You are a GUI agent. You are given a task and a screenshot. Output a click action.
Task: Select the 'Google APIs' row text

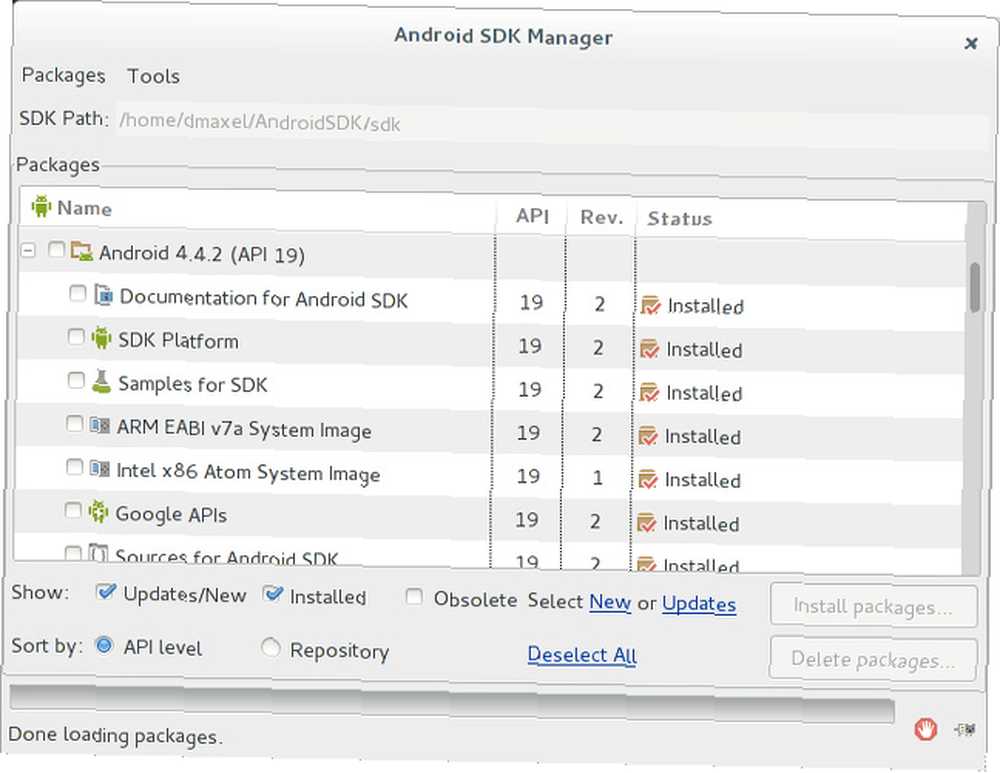[x=171, y=514]
